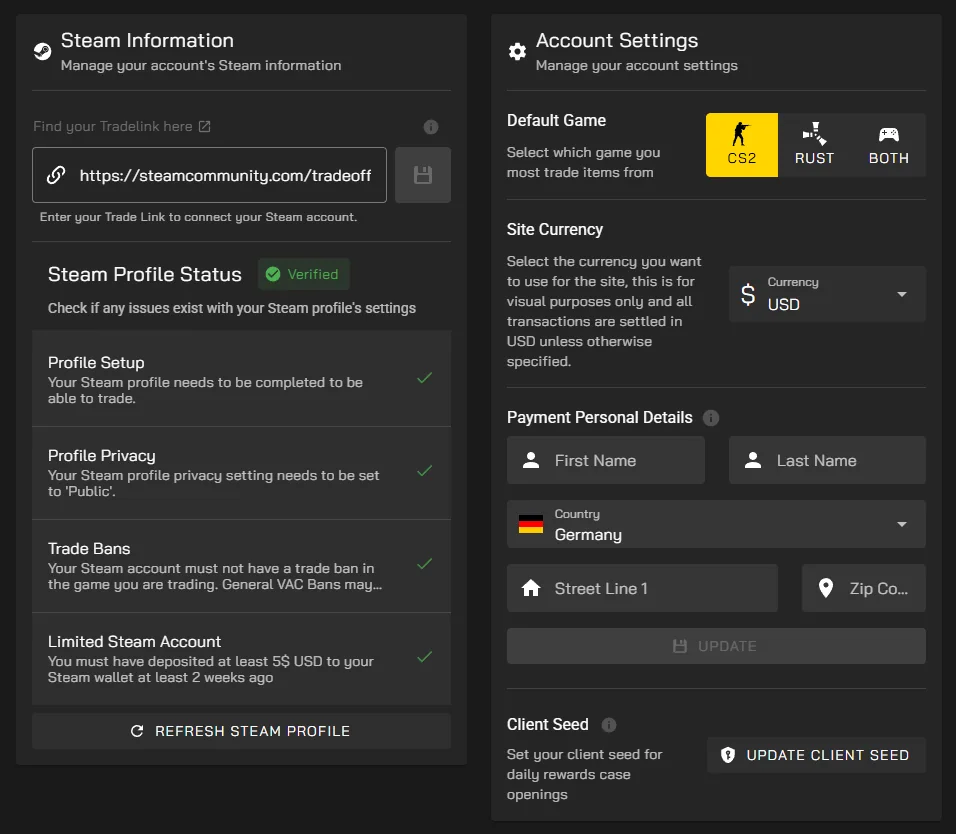Click the chain link icon in tradelink field
The height and width of the screenshot is (834, 956).
pos(56,176)
